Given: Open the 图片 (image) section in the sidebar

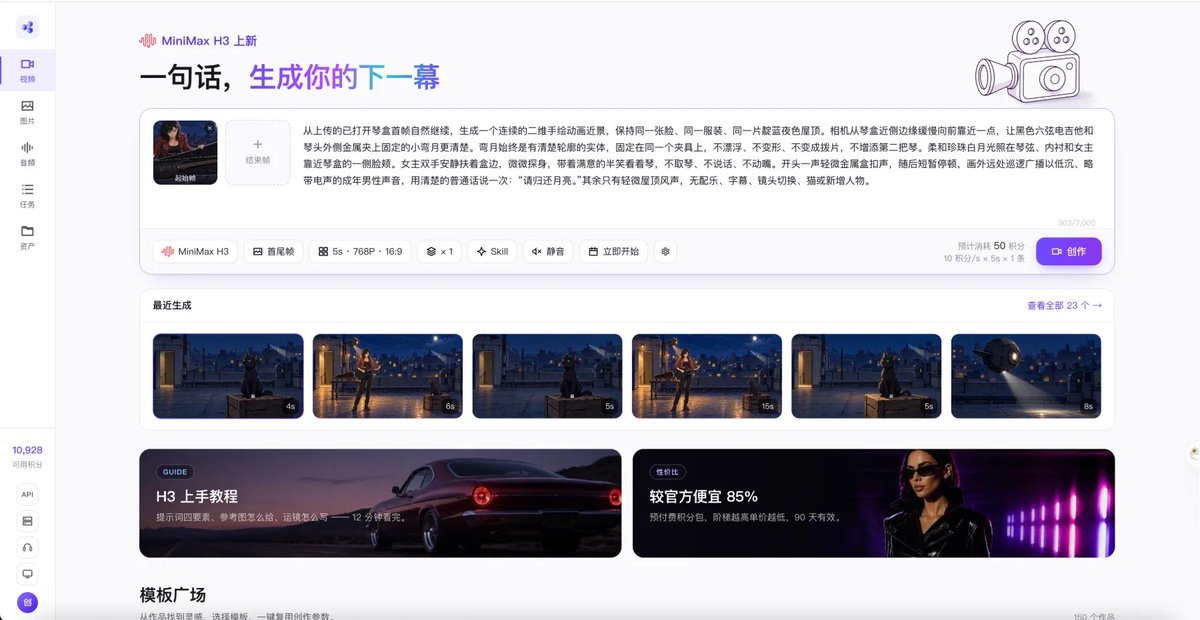Looking at the screenshot, I should coord(27,112).
